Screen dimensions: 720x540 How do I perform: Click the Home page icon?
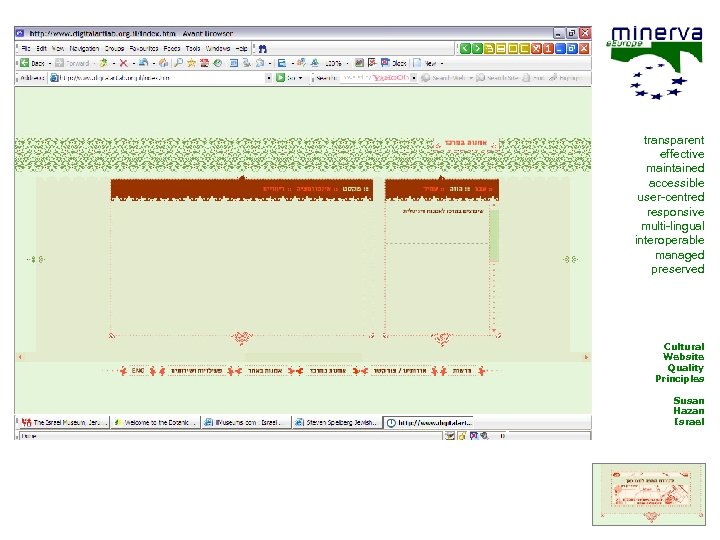pos(163,63)
